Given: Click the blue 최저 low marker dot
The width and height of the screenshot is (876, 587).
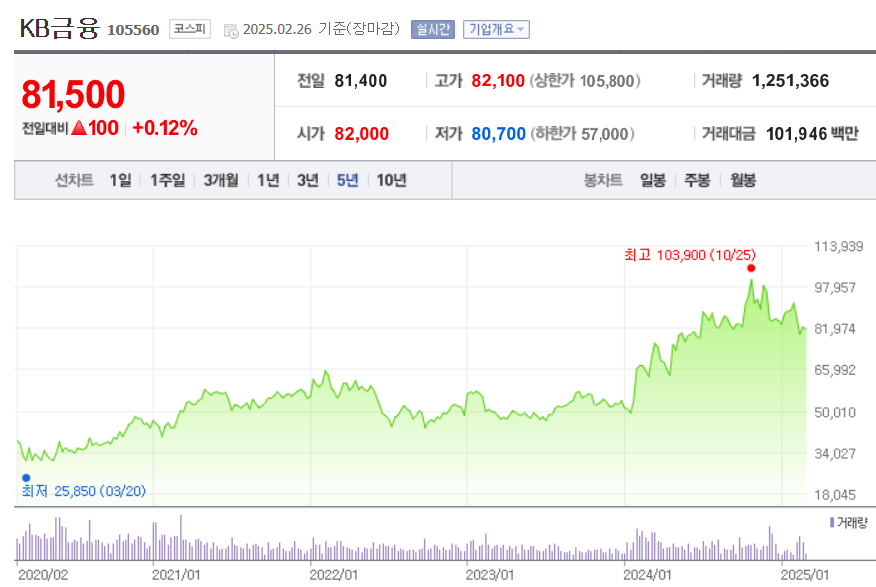Looking at the screenshot, I should tap(26, 478).
